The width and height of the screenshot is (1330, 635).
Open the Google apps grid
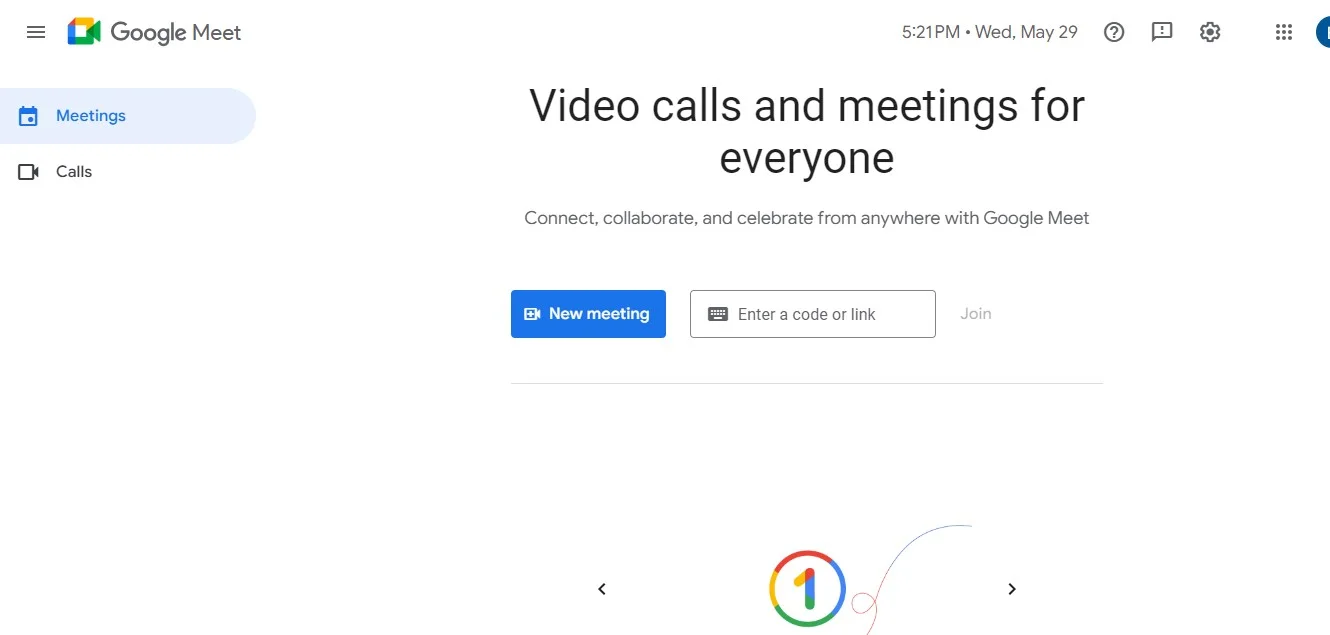click(x=1284, y=32)
